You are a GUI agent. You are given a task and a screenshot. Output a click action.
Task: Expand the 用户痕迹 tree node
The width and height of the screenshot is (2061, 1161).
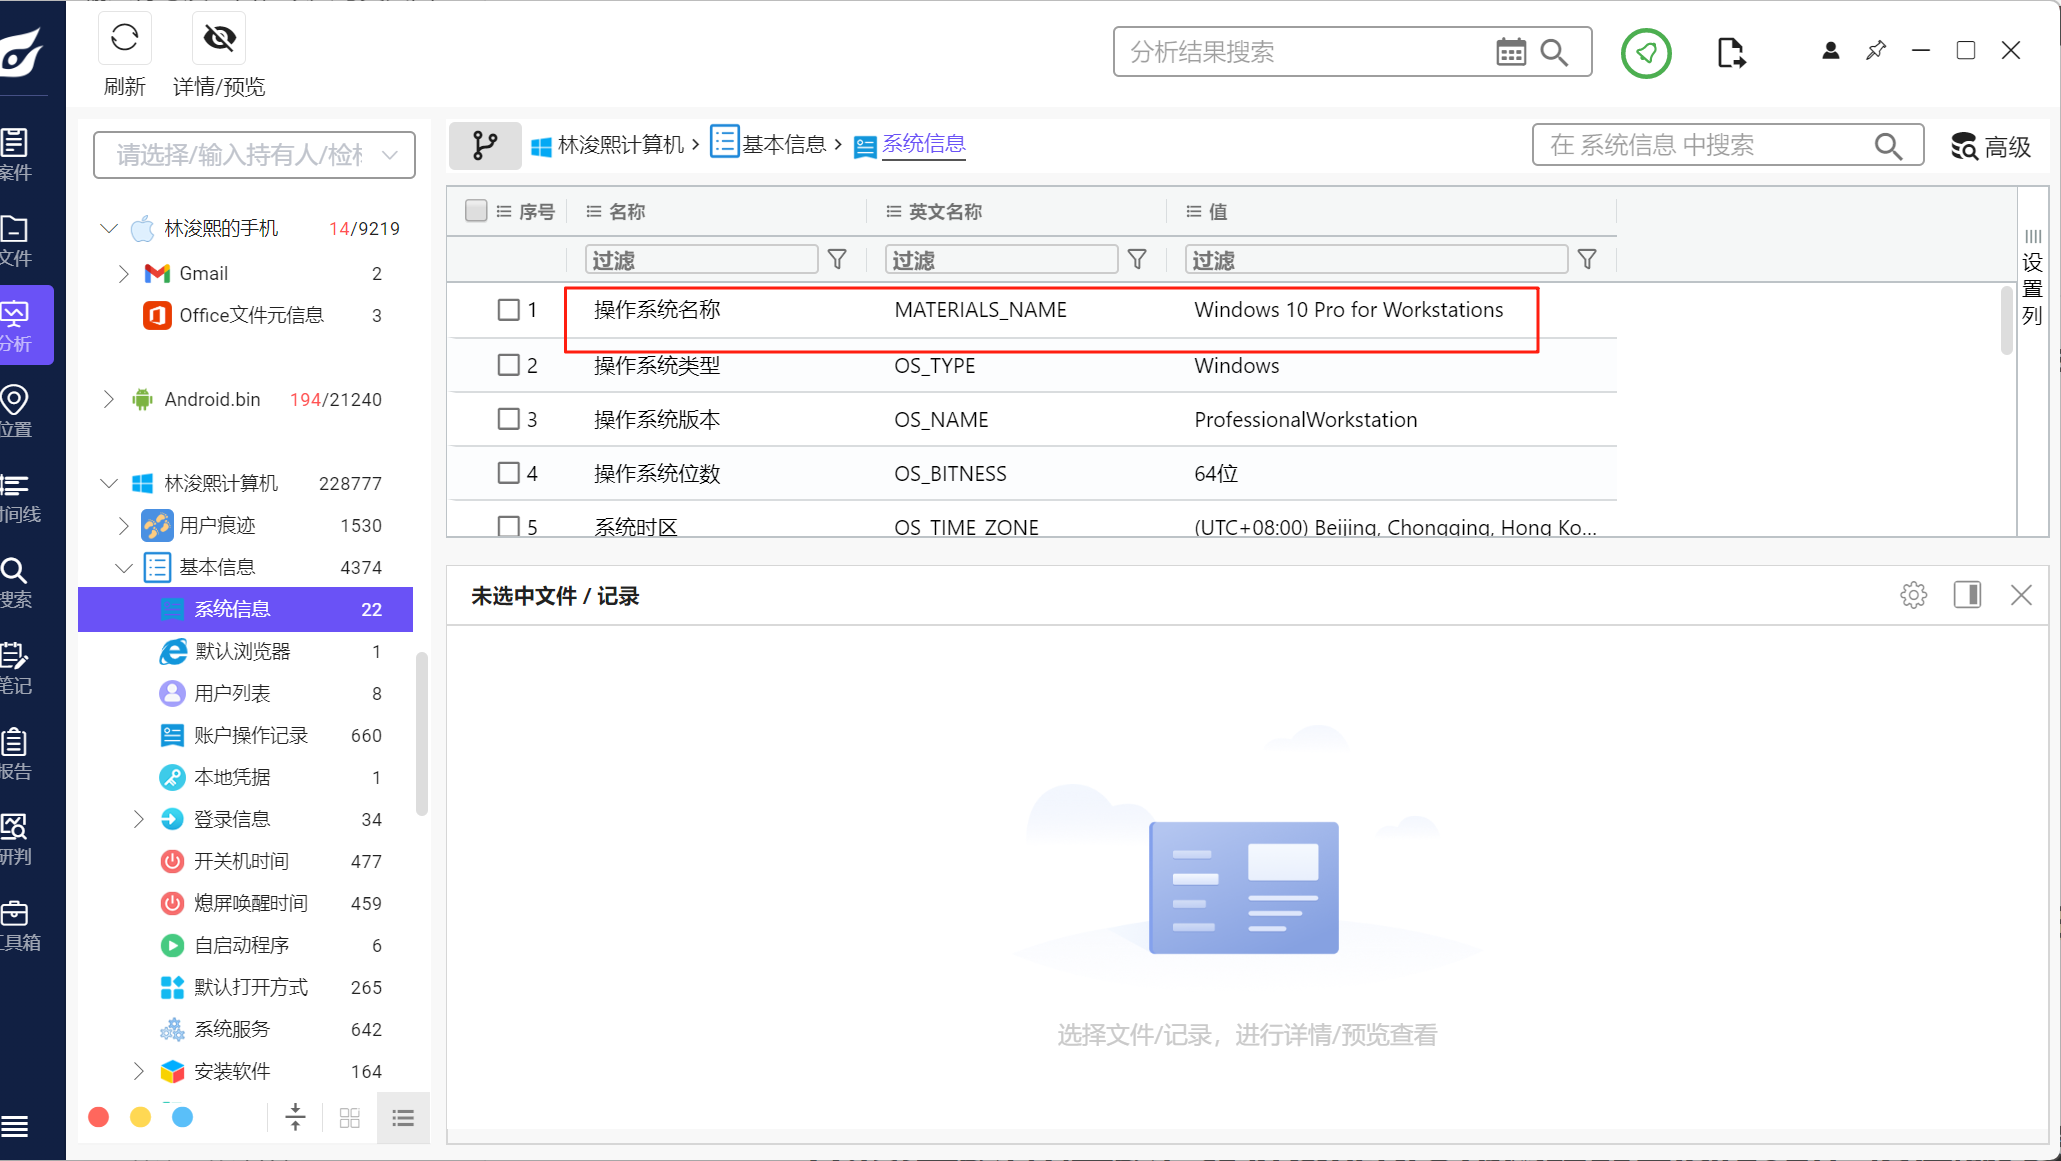[x=123, y=526]
